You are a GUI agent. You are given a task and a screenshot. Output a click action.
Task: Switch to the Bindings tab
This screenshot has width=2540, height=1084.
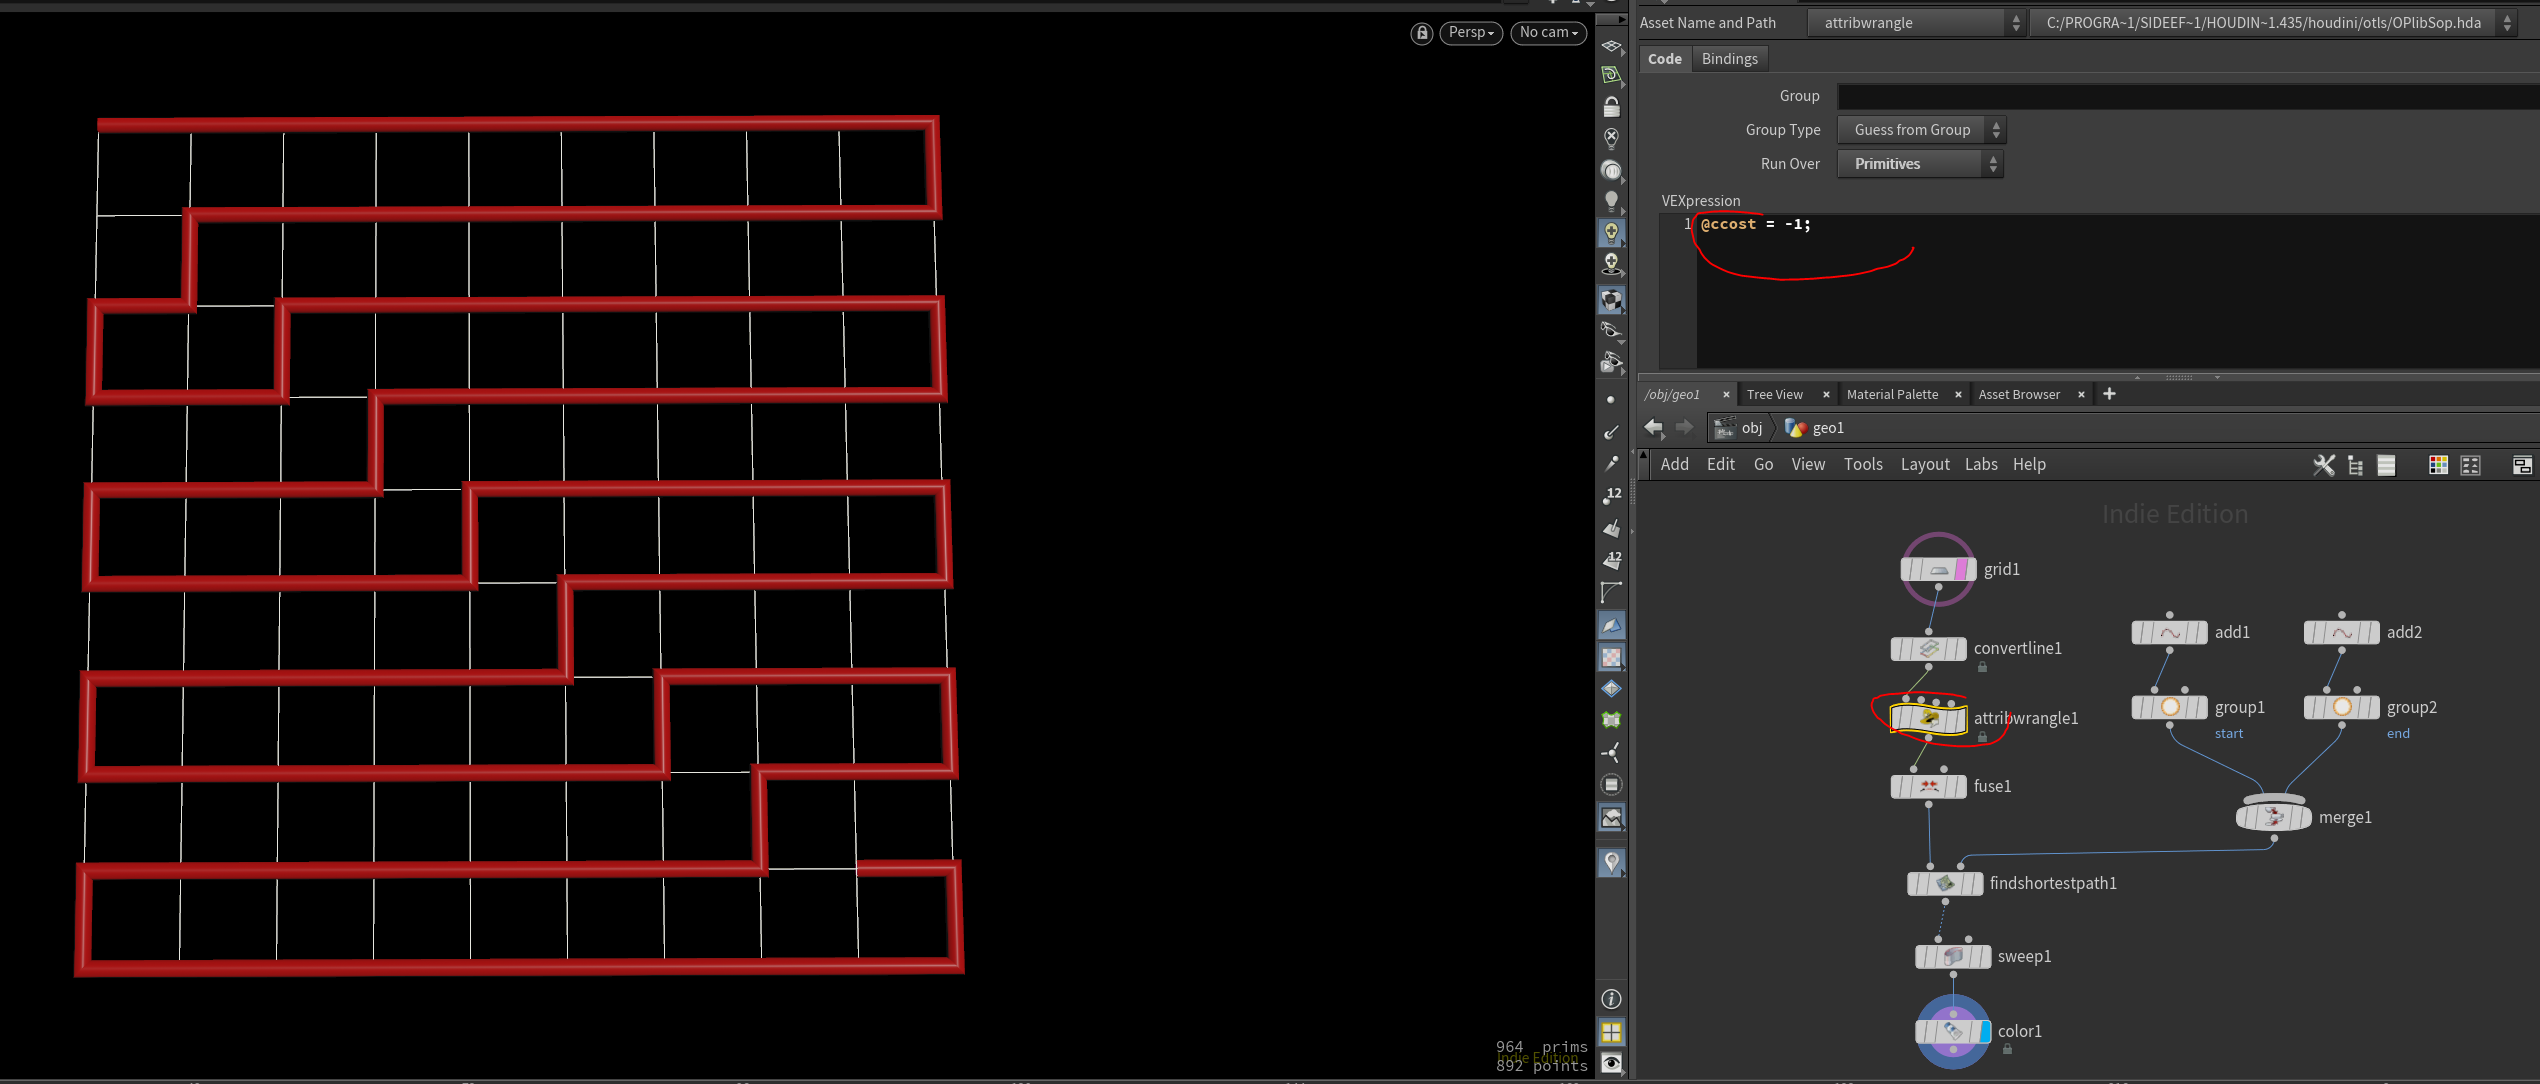click(1729, 59)
